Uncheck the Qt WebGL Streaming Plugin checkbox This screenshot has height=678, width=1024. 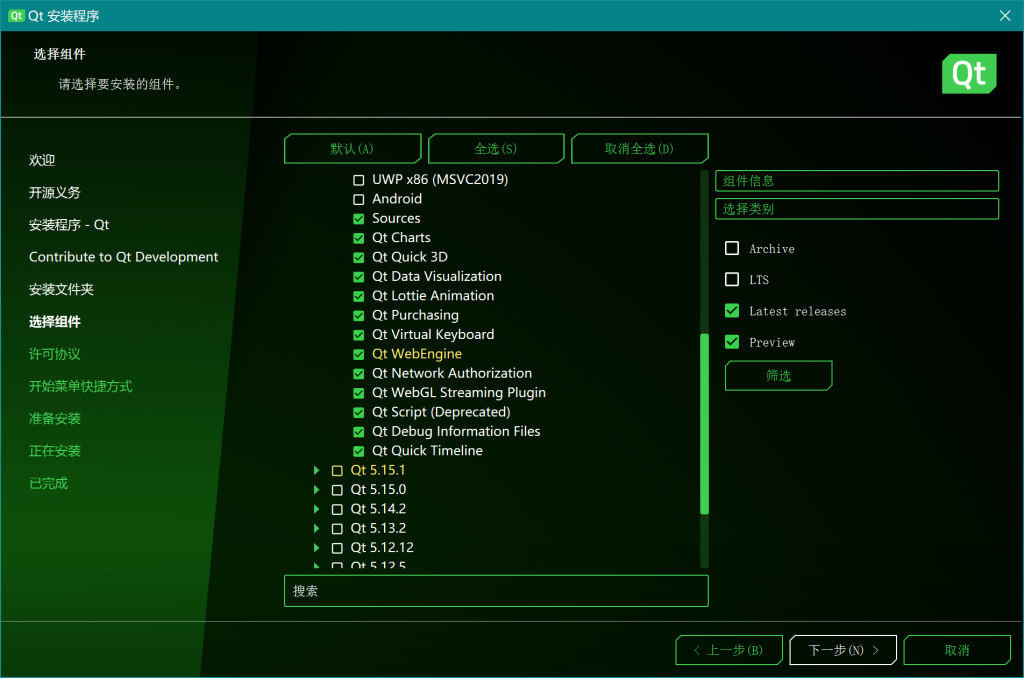click(x=359, y=393)
